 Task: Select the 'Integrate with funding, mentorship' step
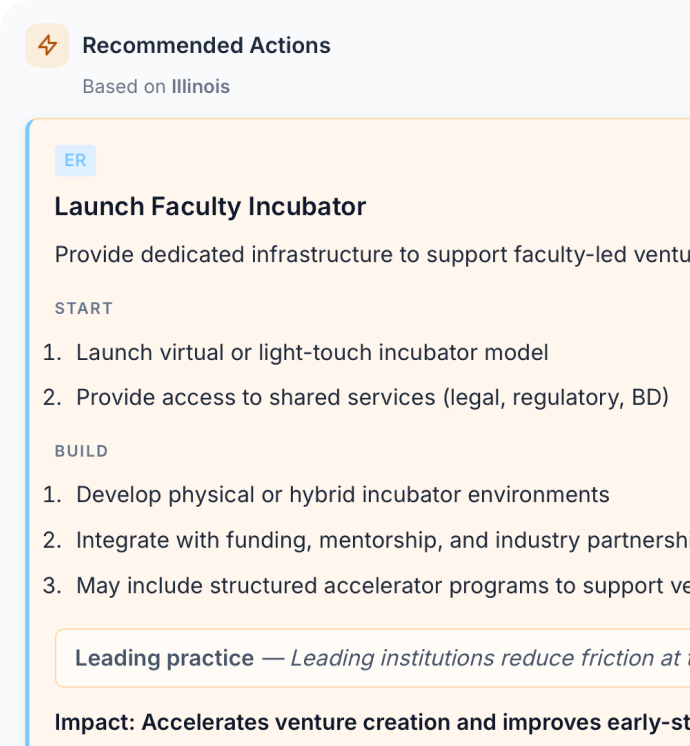pos(382,541)
